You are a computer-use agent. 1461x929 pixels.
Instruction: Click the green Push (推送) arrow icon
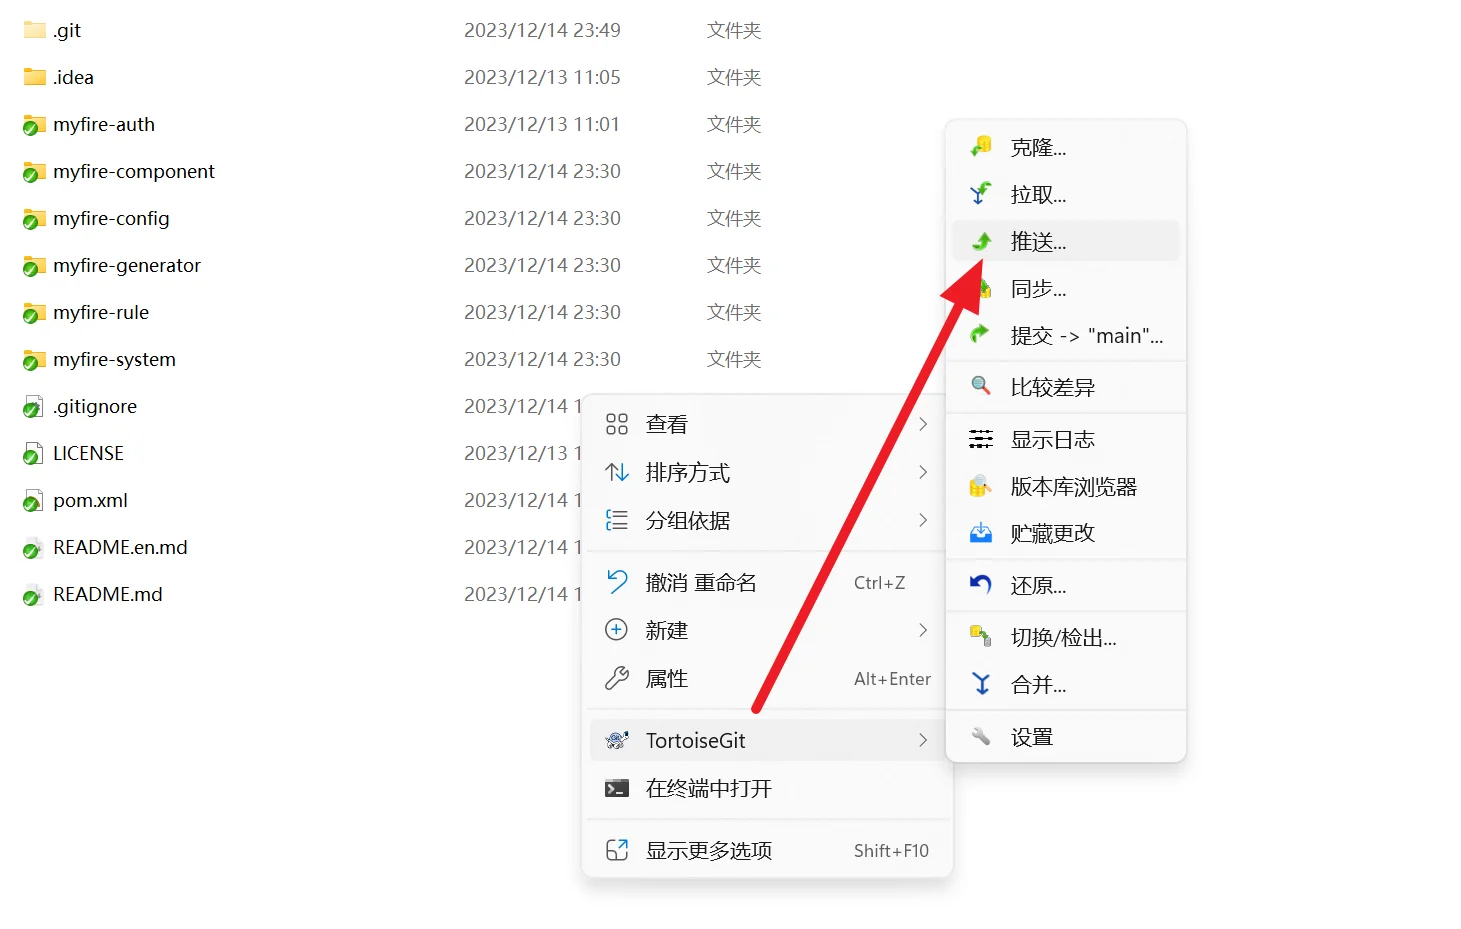(982, 241)
